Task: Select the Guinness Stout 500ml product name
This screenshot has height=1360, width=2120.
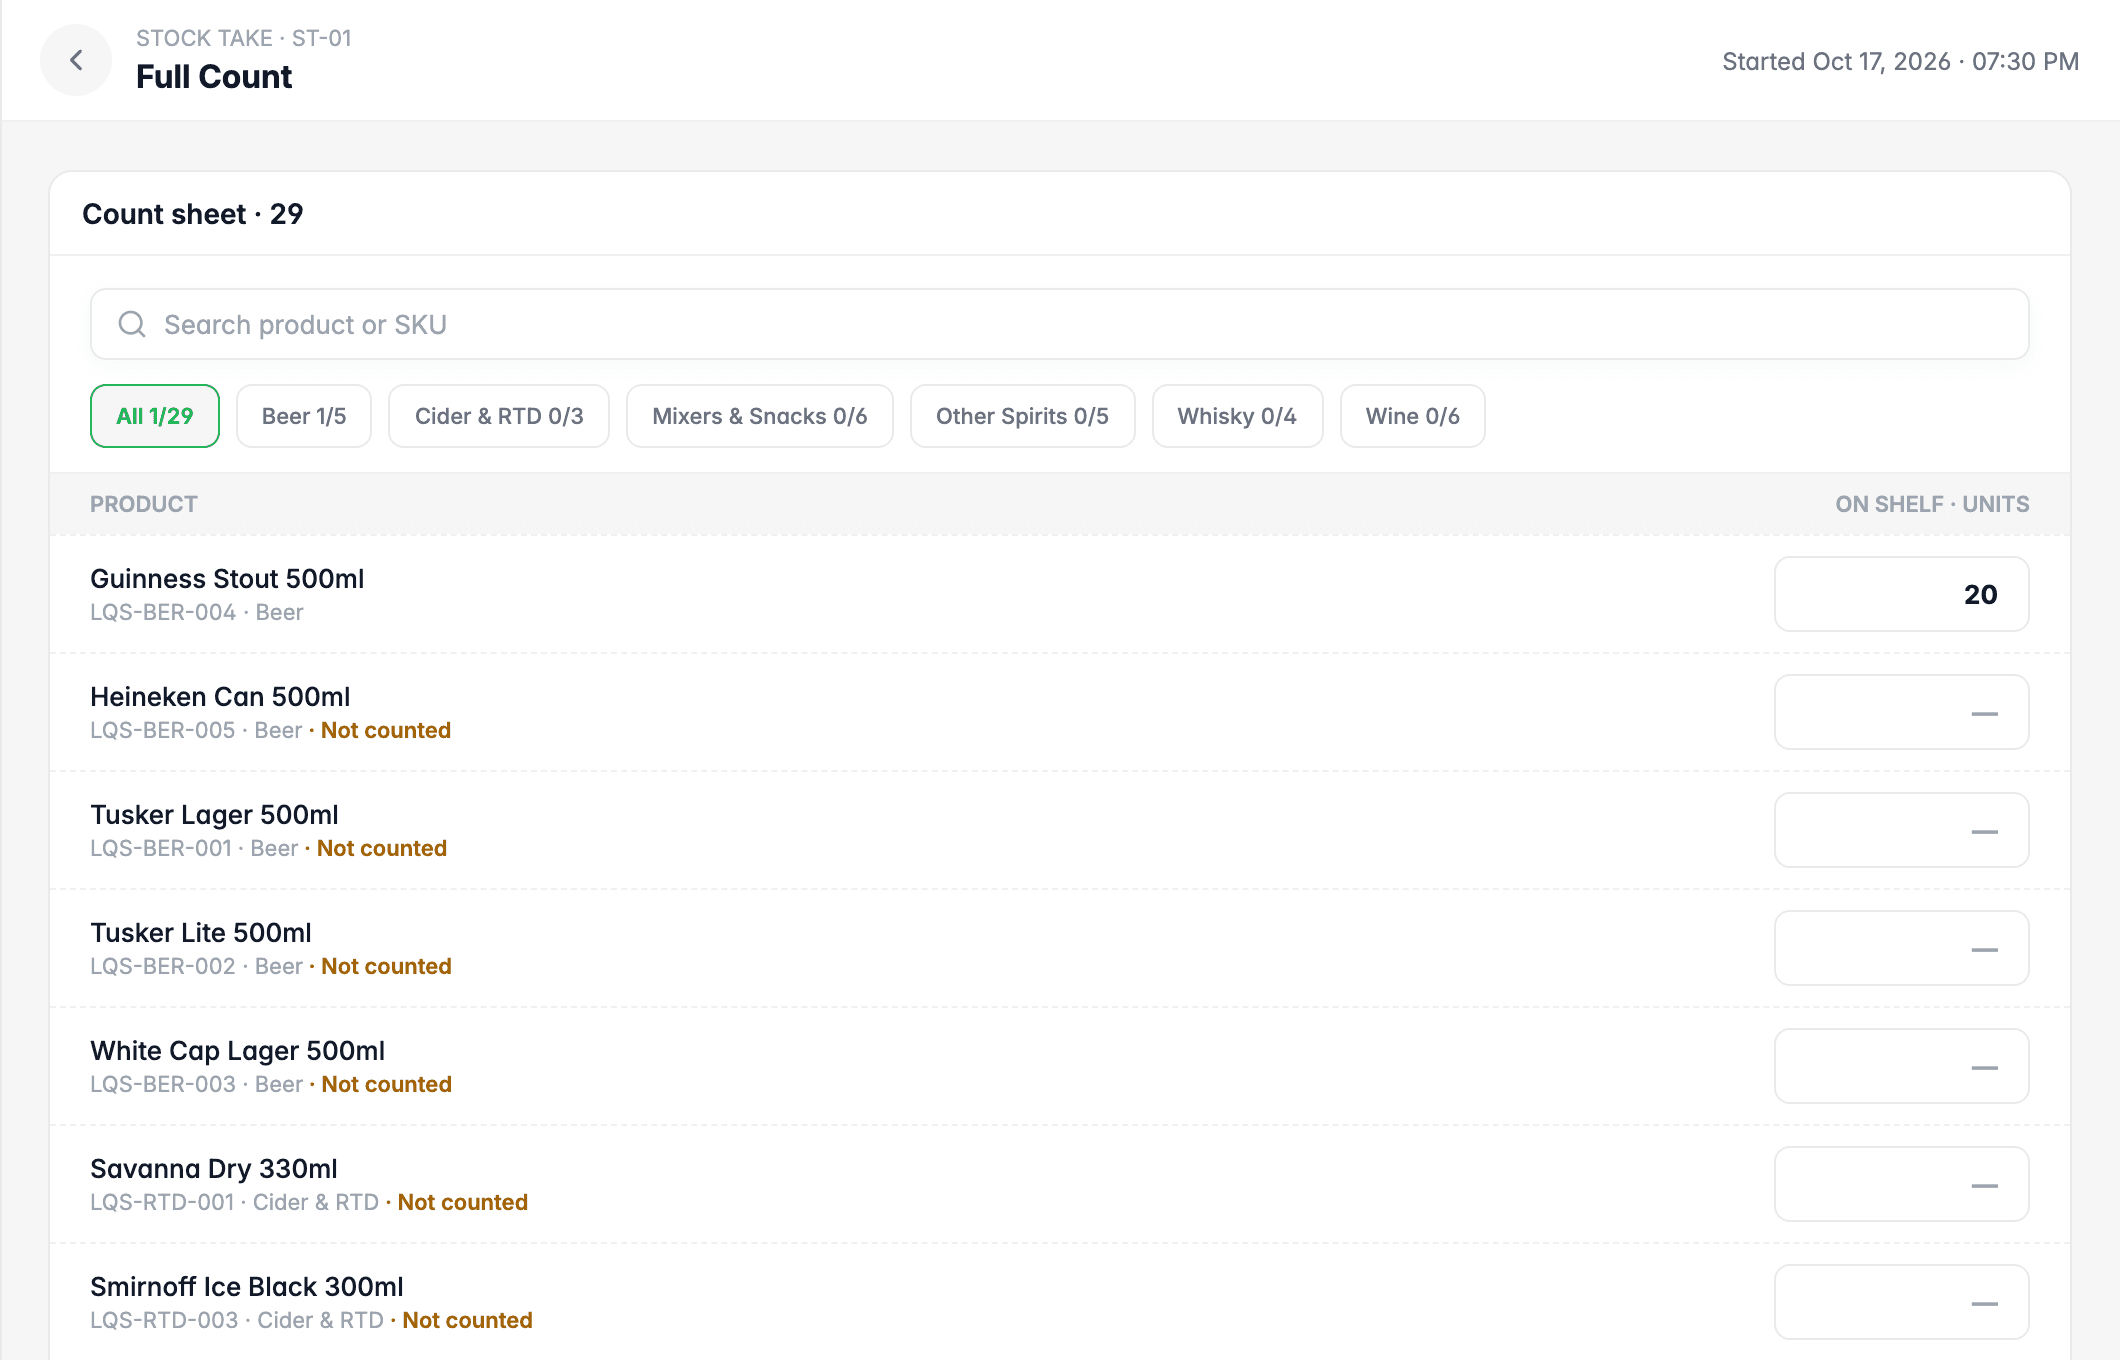Action: coord(227,579)
